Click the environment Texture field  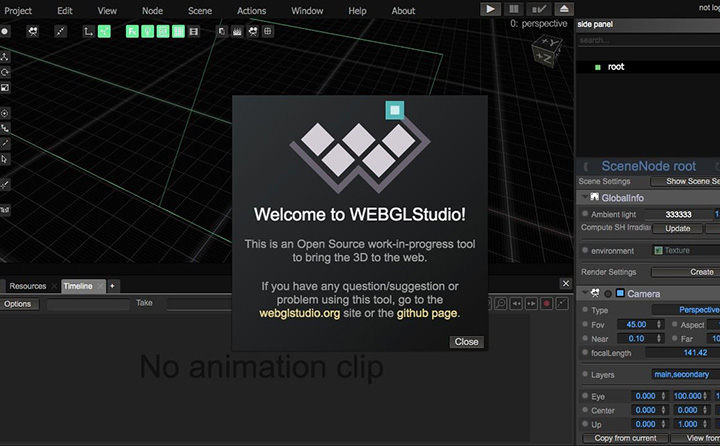(686, 250)
